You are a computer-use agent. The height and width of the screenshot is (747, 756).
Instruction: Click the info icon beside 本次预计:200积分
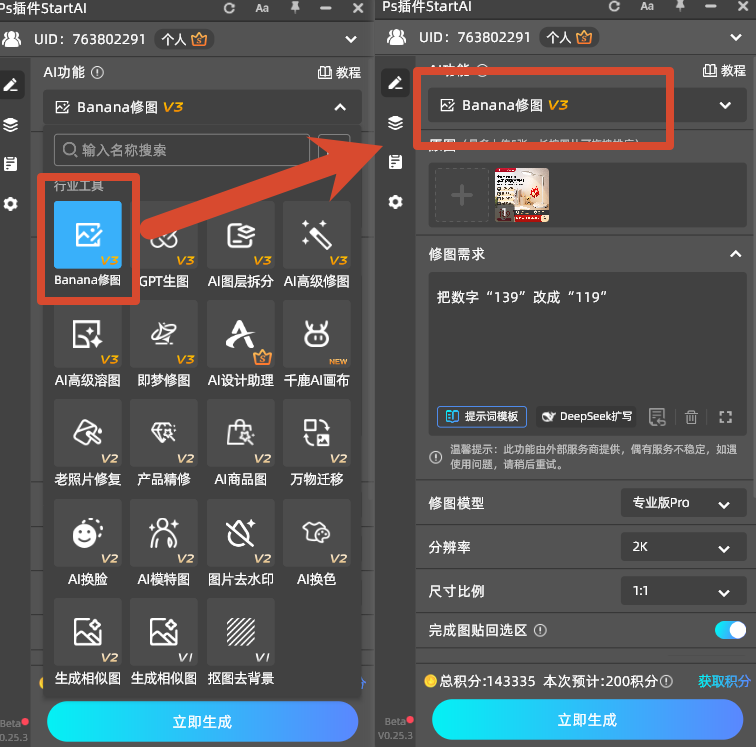pyautogui.click(x=666, y=681)
